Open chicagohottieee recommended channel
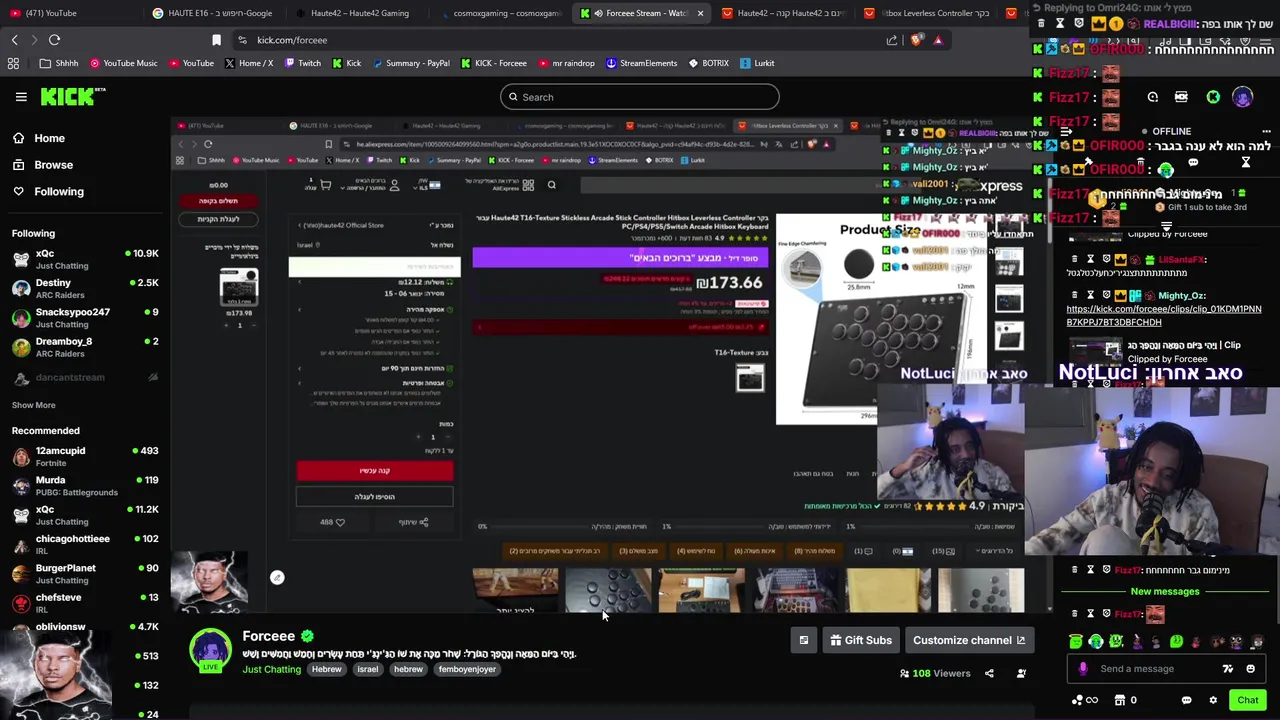The image size is (1280, 720). pyautogui.click(x=85, y=544)
